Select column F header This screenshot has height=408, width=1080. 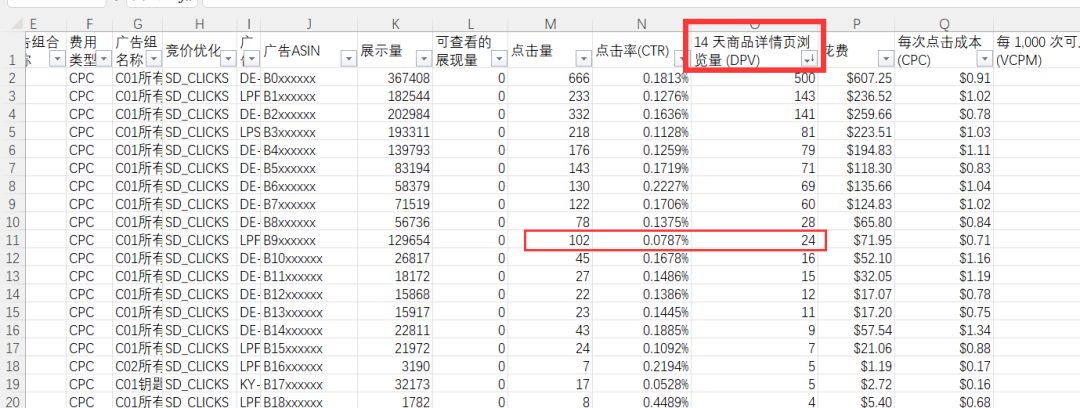point(90,25)
